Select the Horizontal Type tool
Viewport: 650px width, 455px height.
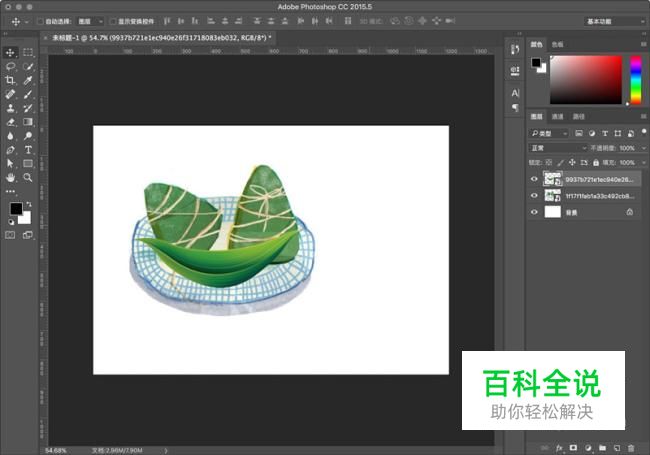(28, 149)
